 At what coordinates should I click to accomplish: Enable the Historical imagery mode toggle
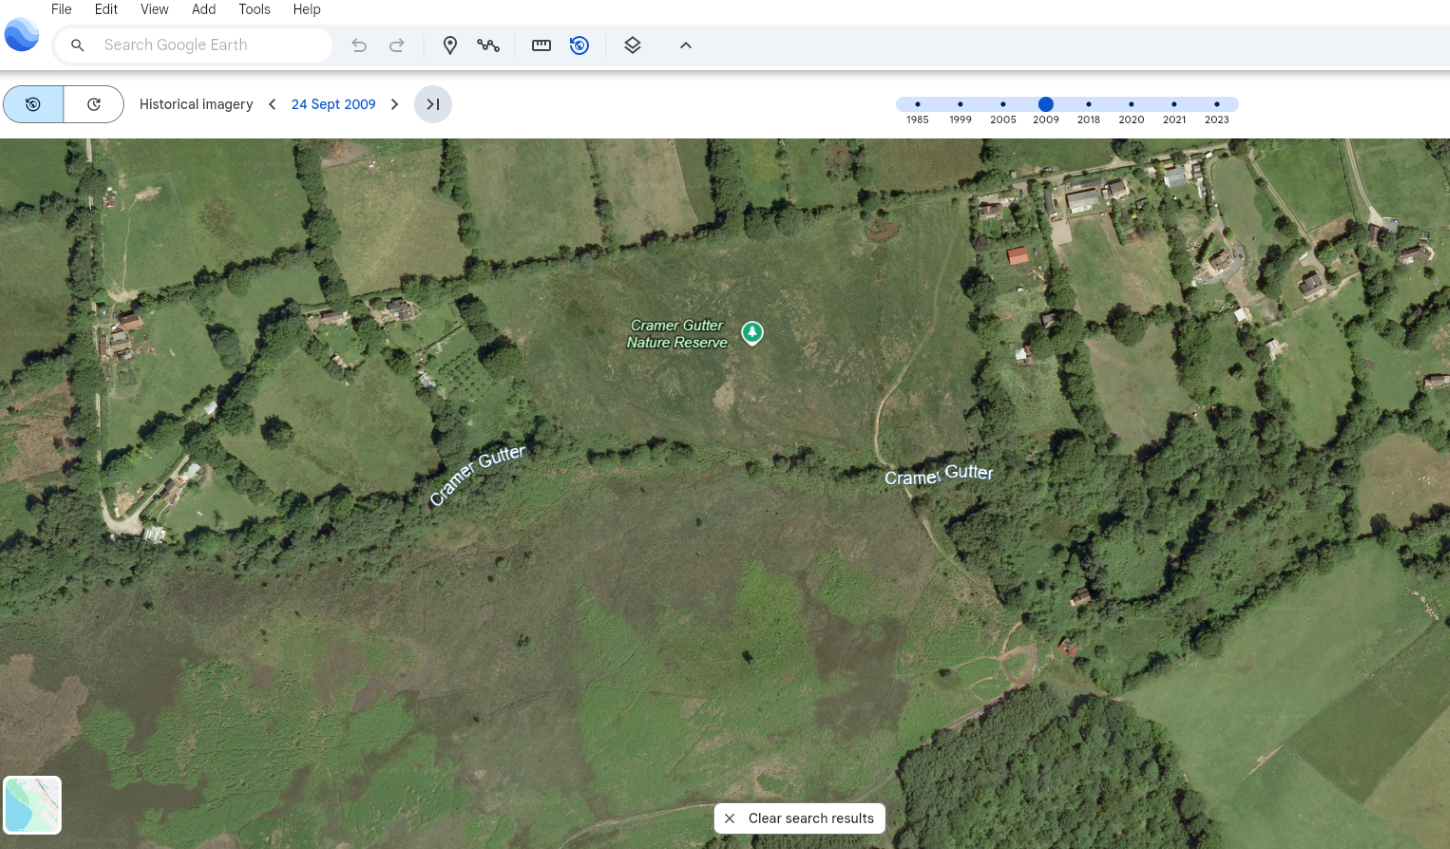(x=33, y=104)
